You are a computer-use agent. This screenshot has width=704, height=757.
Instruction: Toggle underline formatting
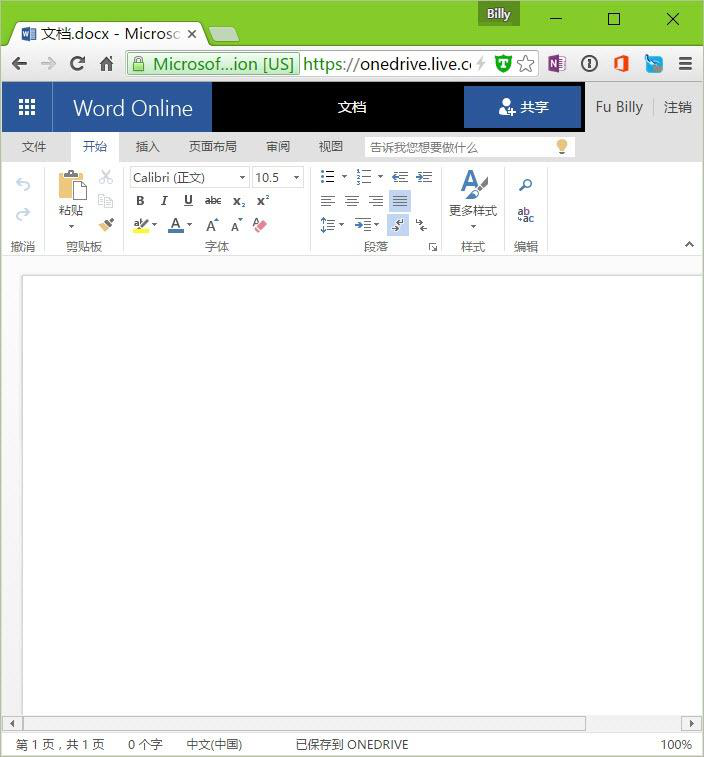[x=188, y=201]
